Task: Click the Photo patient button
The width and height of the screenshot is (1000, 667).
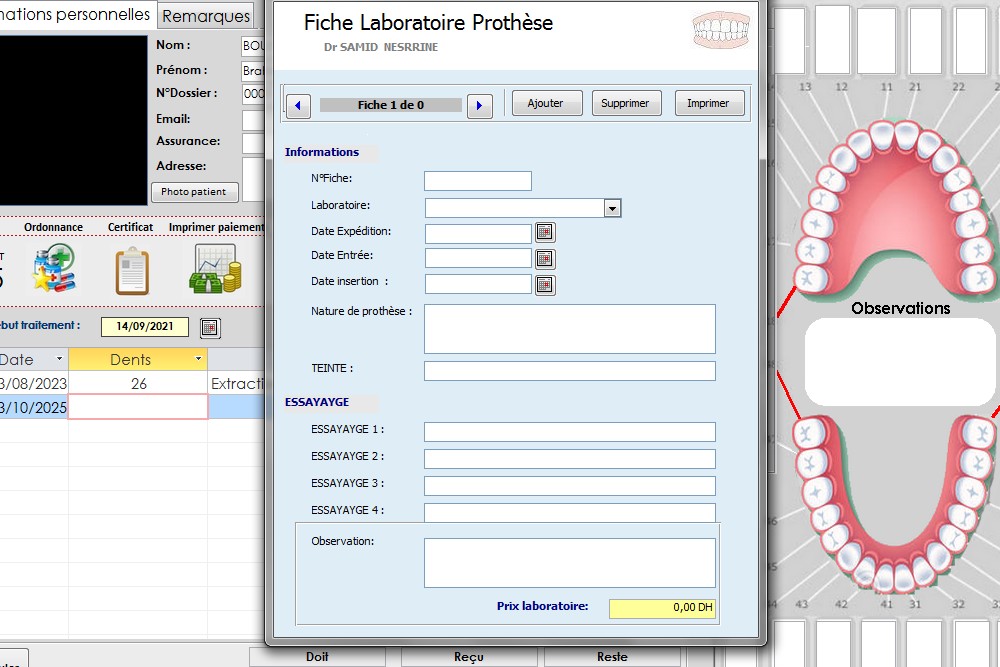Action: 194,192
